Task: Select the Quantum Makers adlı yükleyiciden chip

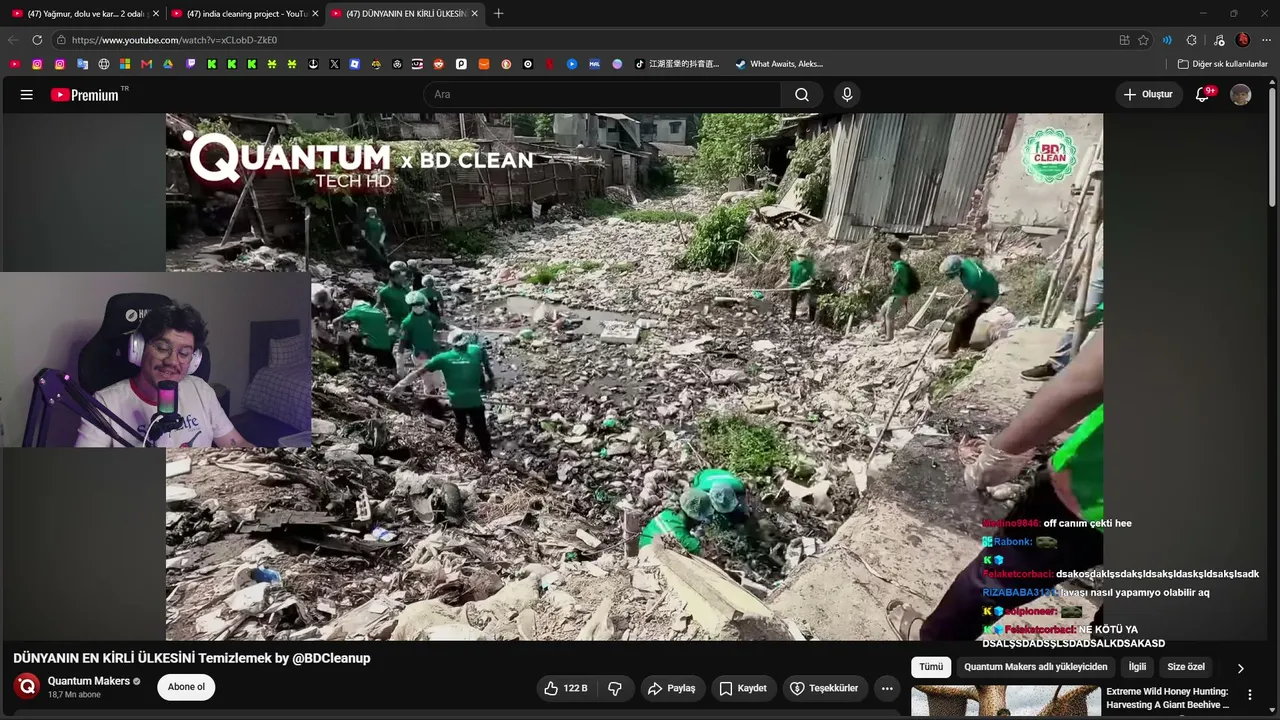Action: tap(1035, 667)
